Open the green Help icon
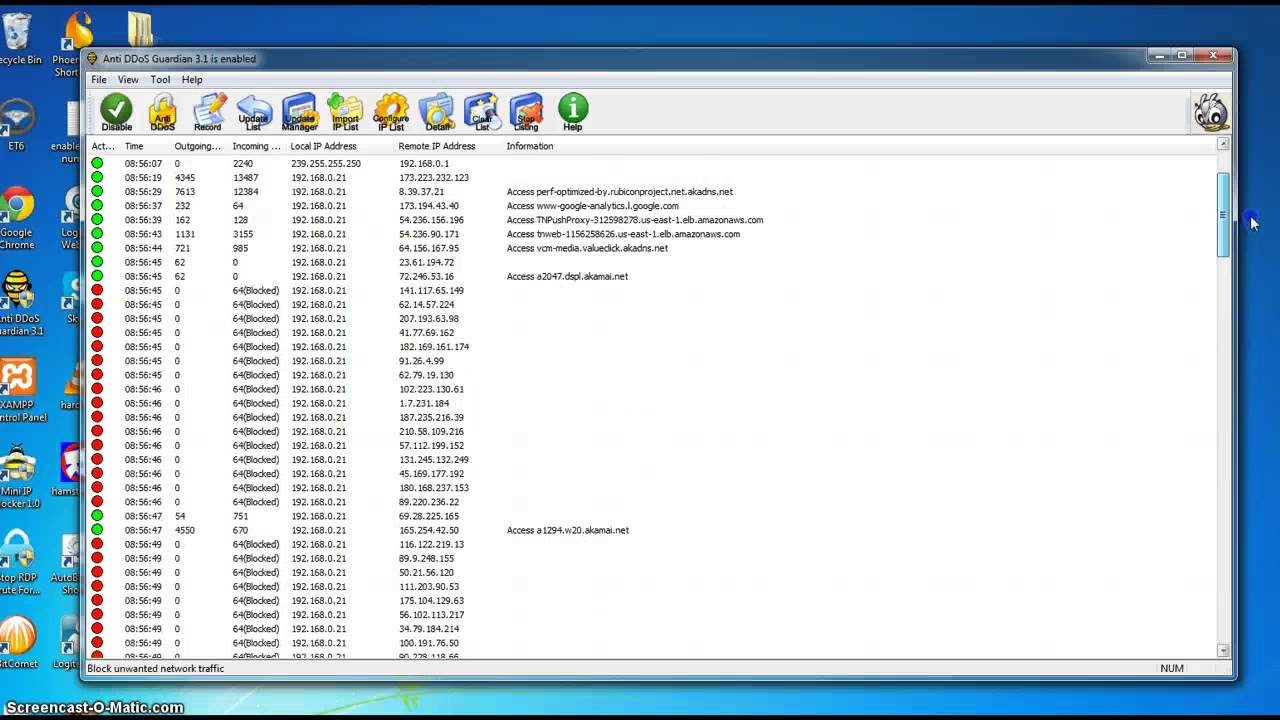 coord(573,112)
